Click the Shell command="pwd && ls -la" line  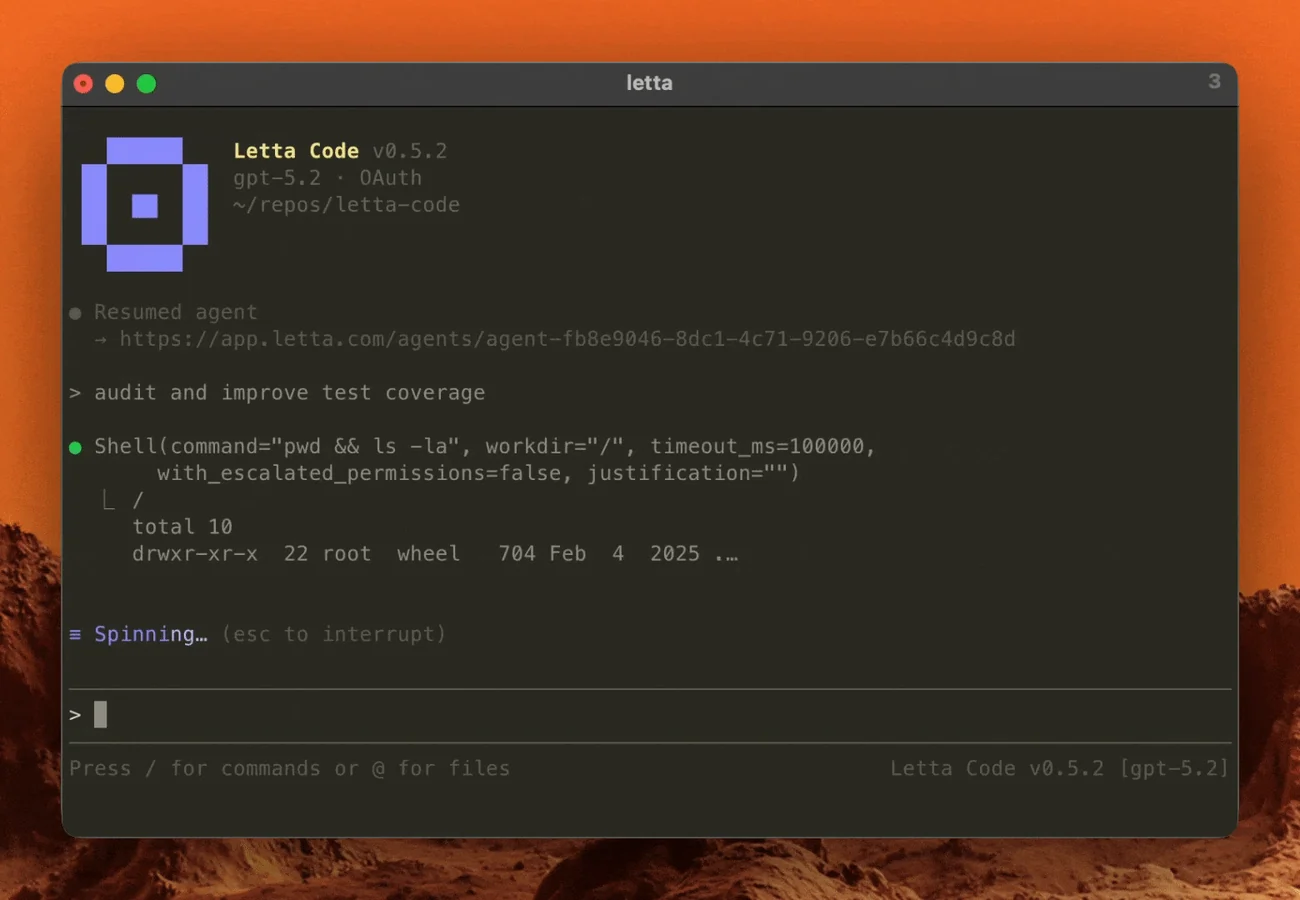tap(485, 446)
